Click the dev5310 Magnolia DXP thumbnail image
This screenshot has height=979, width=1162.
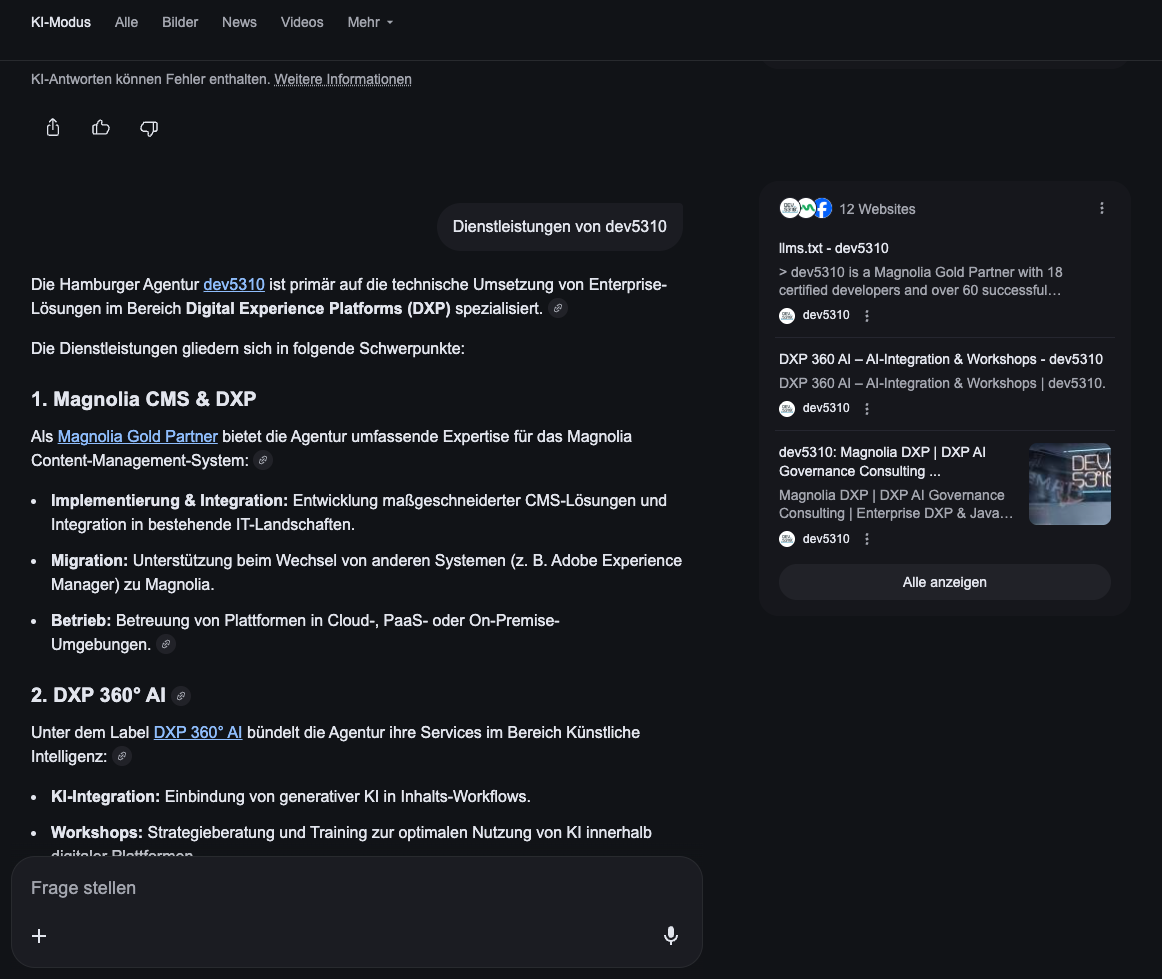1069,484
